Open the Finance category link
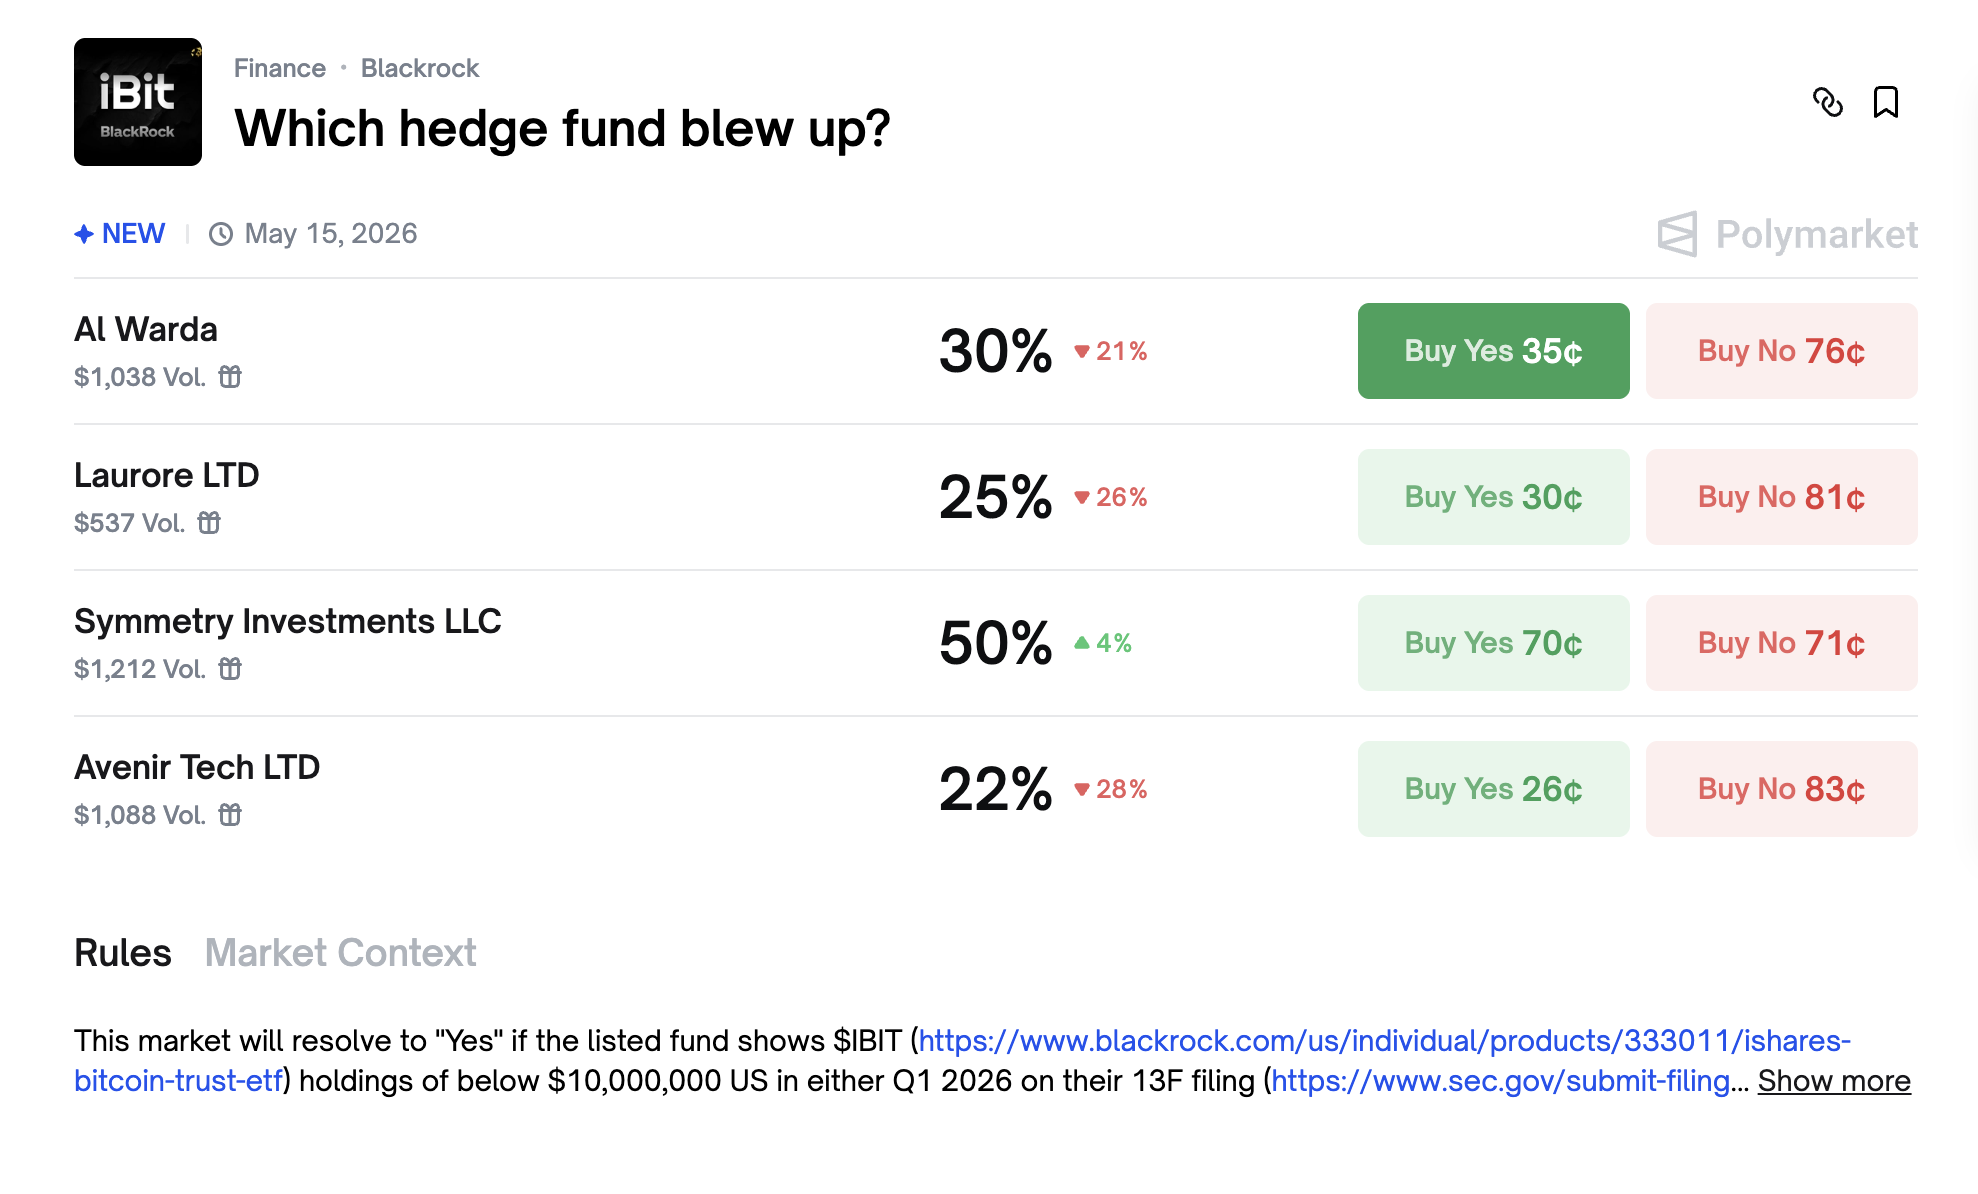 [280, 68]
